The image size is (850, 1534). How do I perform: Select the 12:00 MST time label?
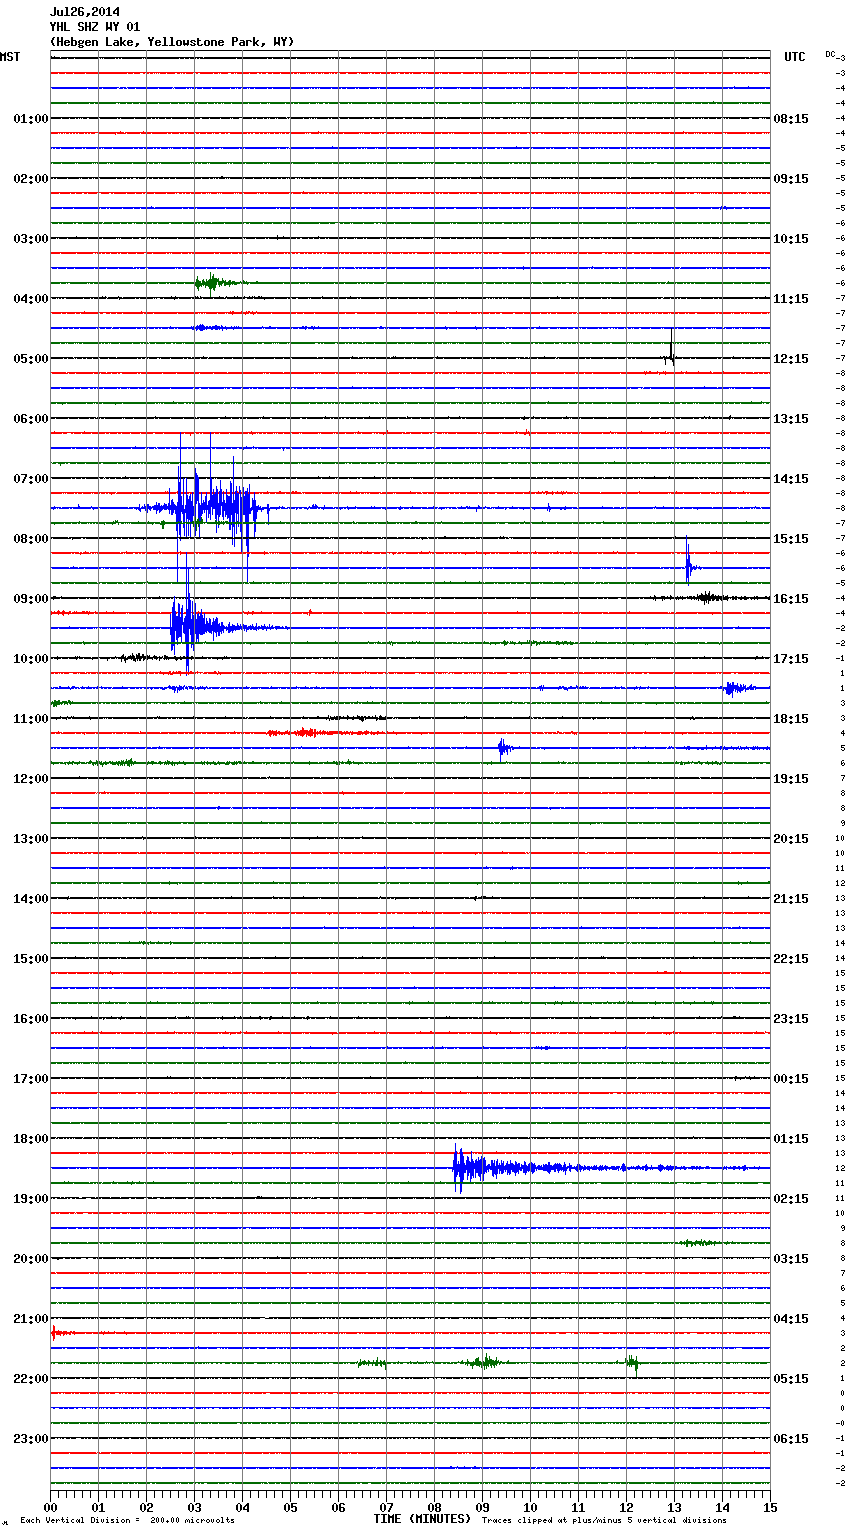pyautogui.click(x=30, y=778)
